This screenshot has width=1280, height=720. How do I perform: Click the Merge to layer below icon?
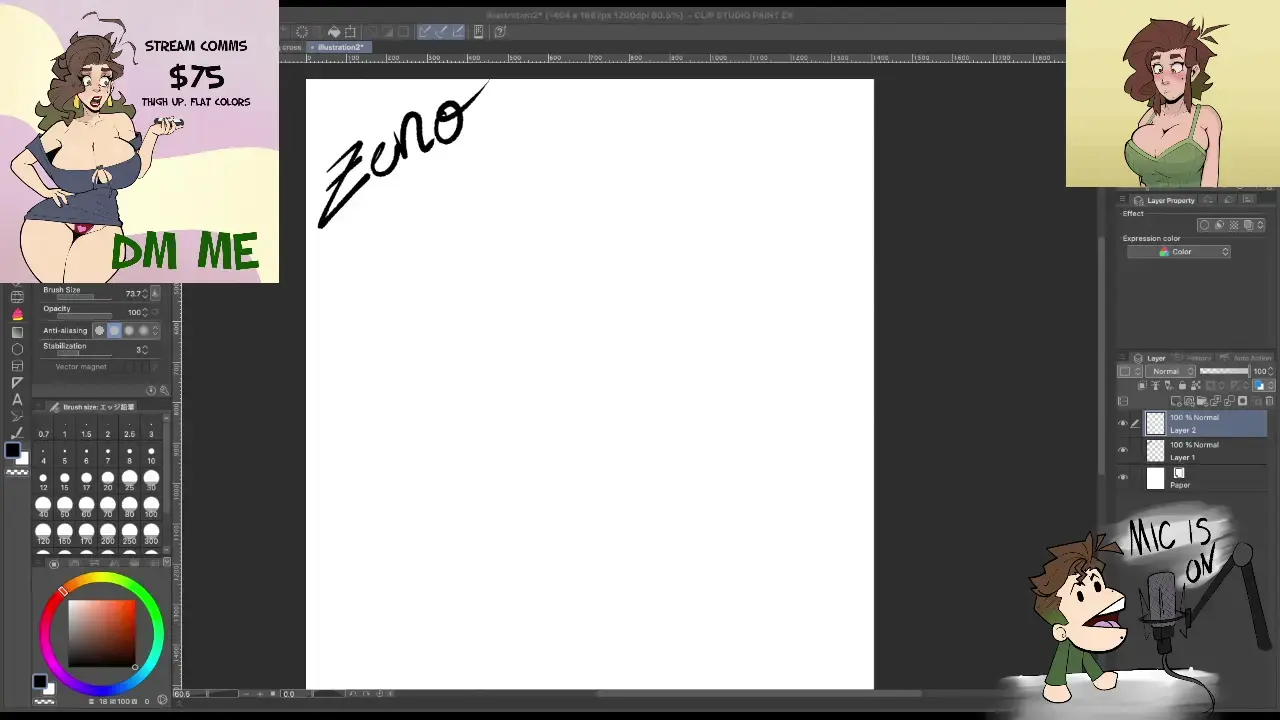[1229, 402]
